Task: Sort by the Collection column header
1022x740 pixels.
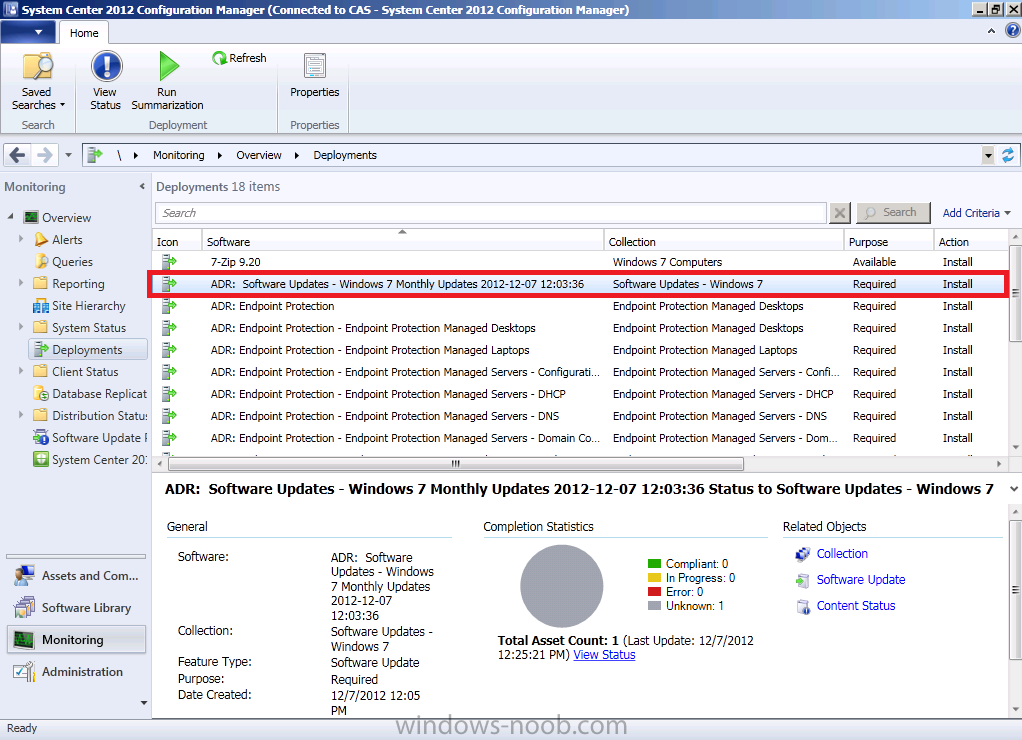Action: (x=724, y=241)
